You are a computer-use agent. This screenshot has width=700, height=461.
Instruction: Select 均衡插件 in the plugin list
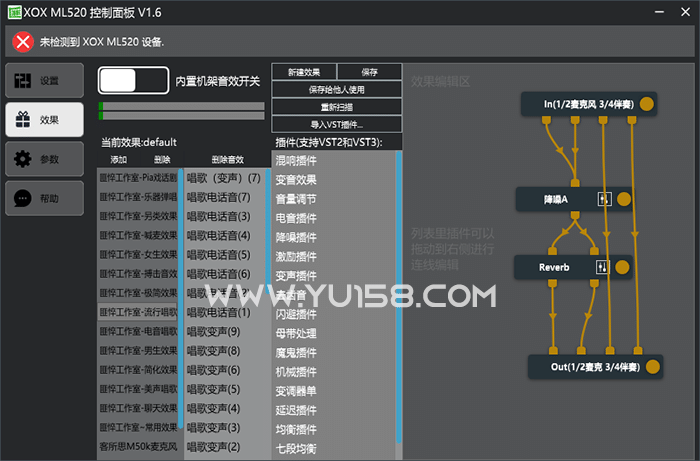[x=333, y=429]
